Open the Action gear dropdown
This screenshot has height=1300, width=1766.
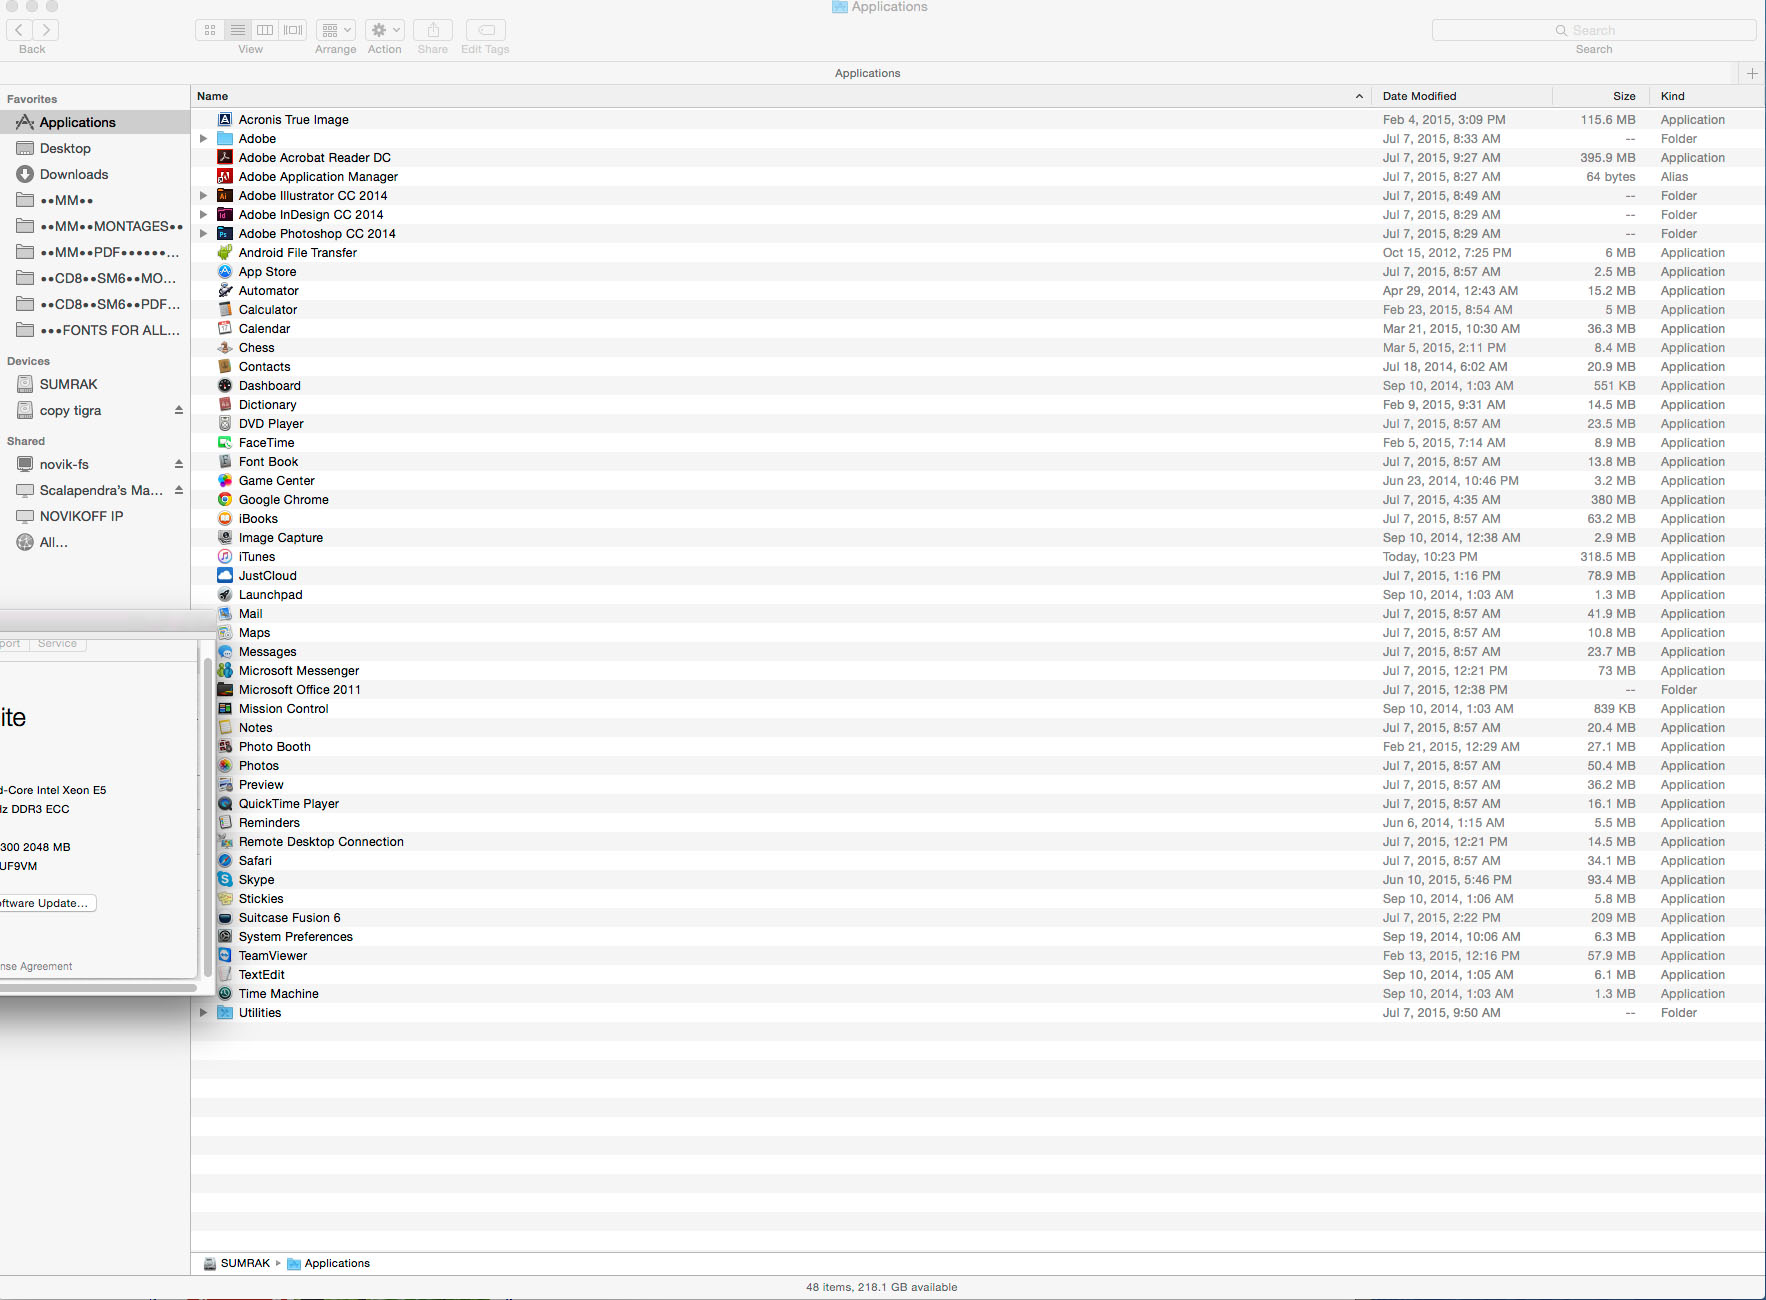pos(385,30)
